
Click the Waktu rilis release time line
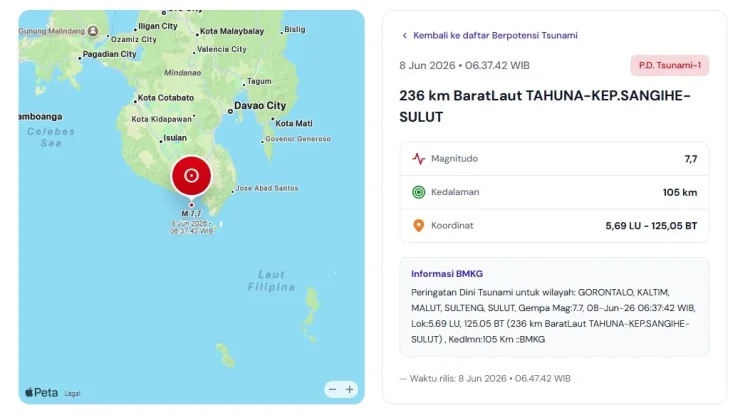(x=485, y=378)
